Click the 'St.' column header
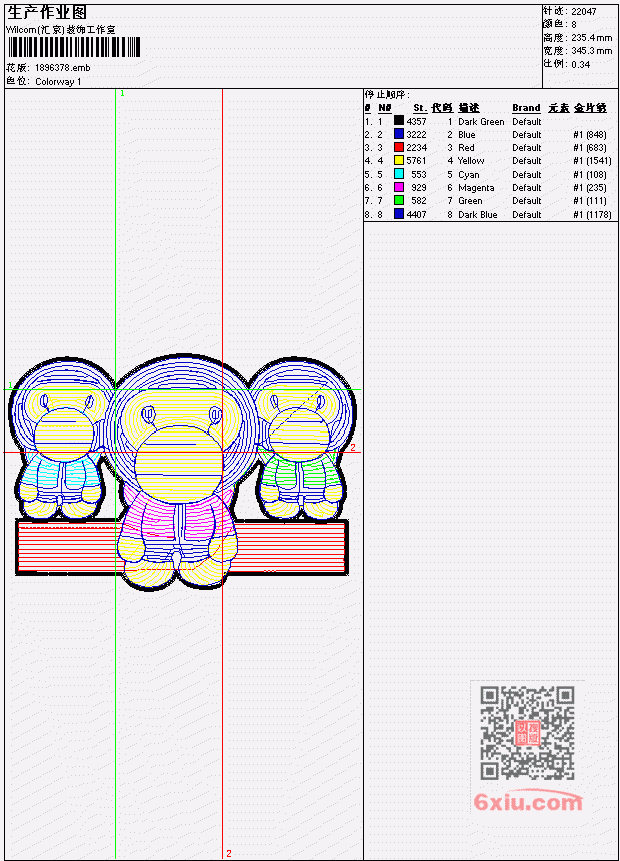The width and height of the screenshot is (620, 861). point(420,108)
